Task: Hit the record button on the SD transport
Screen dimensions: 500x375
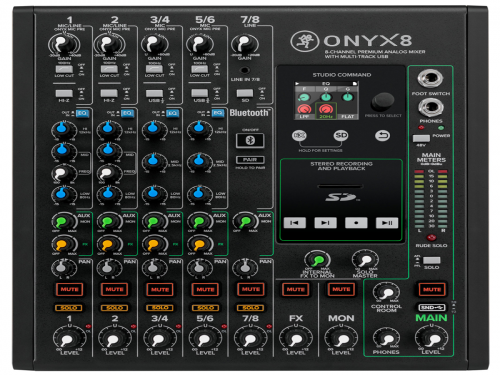Action: tap(356, 223)
